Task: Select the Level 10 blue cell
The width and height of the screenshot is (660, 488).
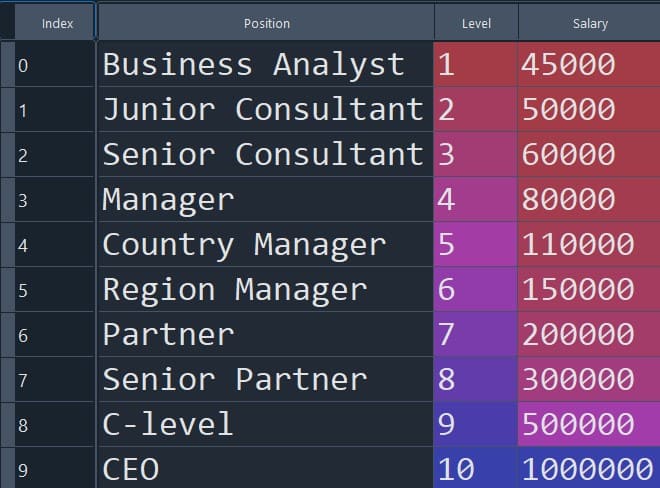Action: coord(476,469)
